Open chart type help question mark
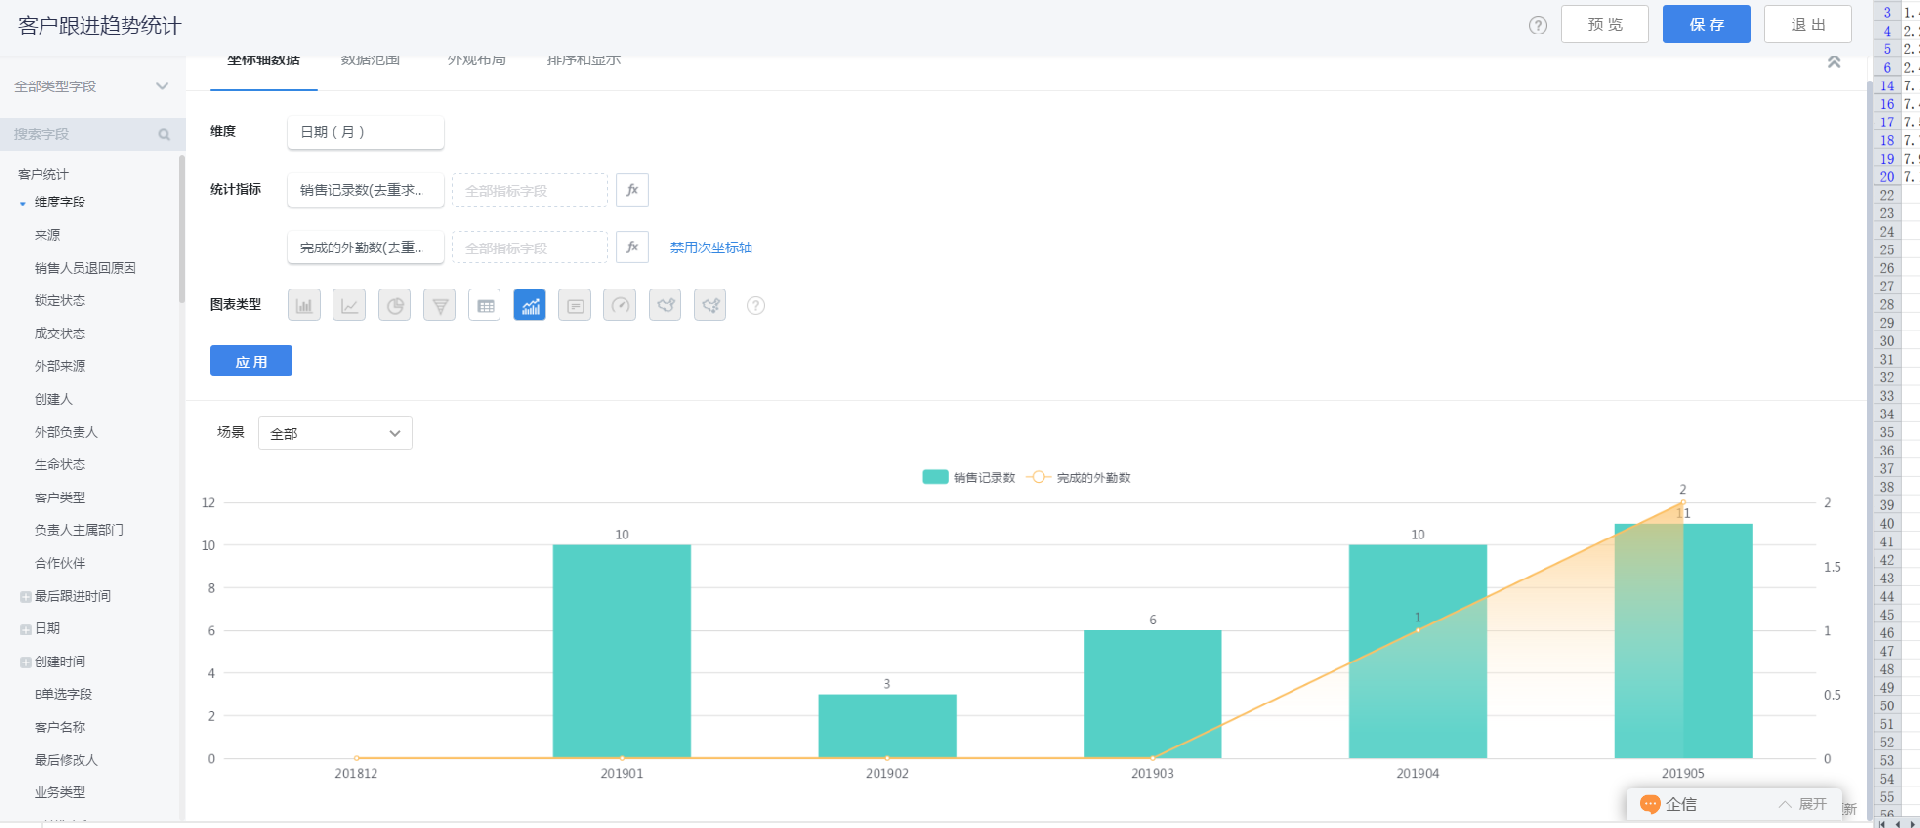This screenshot has width=1920, height=828. point(756,306)
